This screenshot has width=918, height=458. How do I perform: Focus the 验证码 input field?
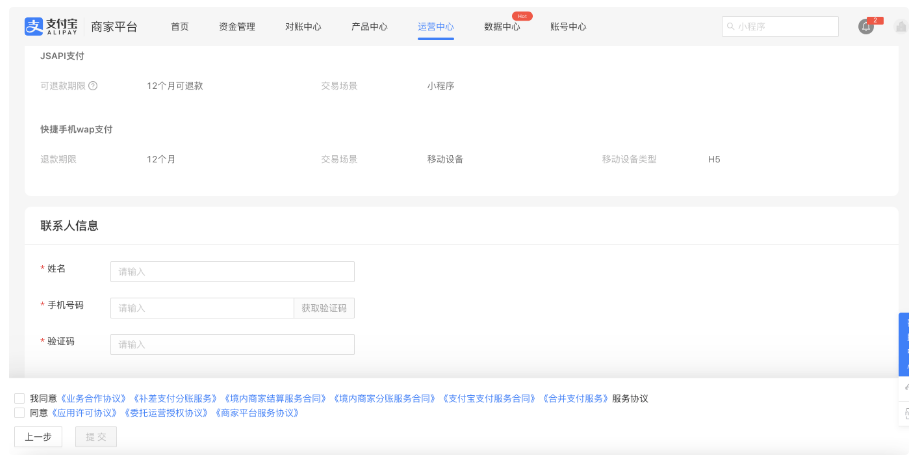coord(232,344)
